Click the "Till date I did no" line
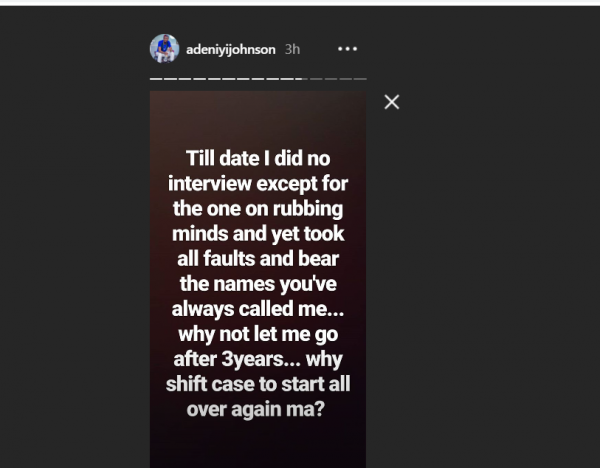 [258, 159]
